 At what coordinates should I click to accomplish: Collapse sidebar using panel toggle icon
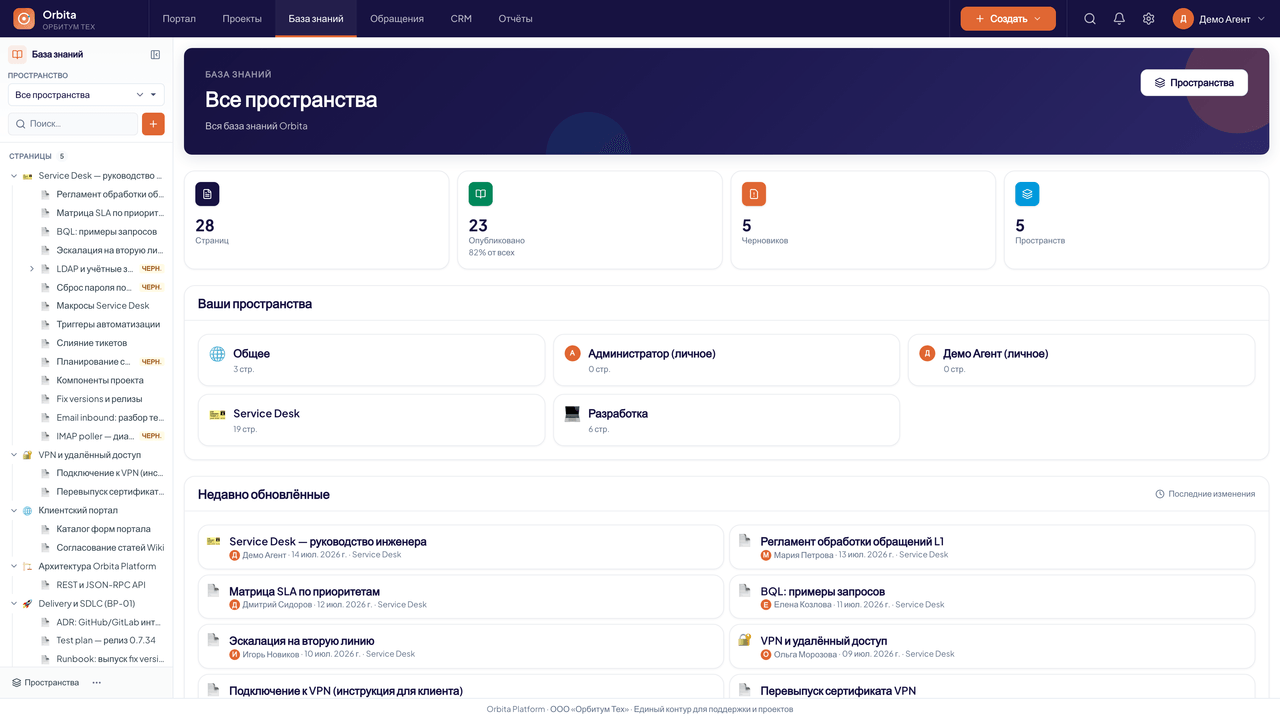pos(155,55)
